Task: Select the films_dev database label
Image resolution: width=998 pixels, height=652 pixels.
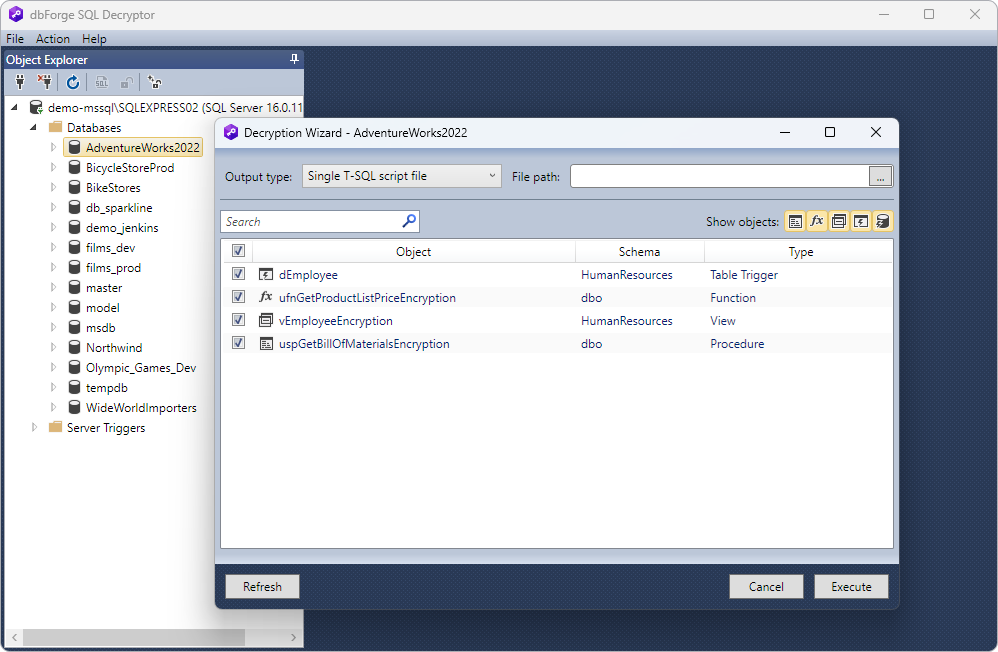Action: click(x=111, y=248)
